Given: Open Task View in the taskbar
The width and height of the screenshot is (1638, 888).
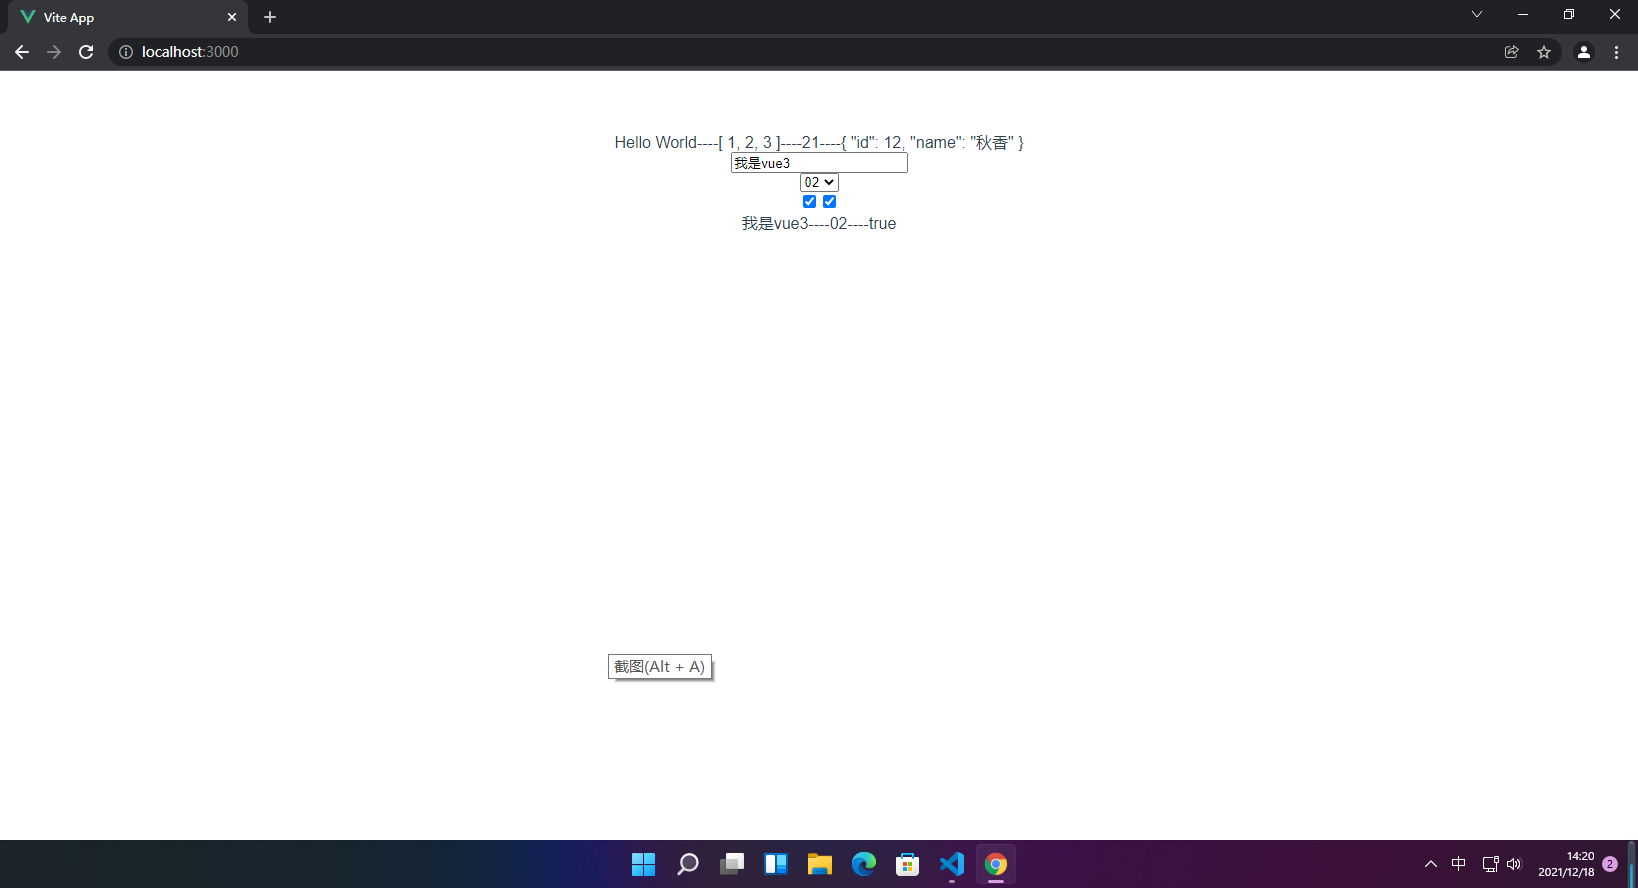Looking at the screenshot, I should click(x=732, y=864).
